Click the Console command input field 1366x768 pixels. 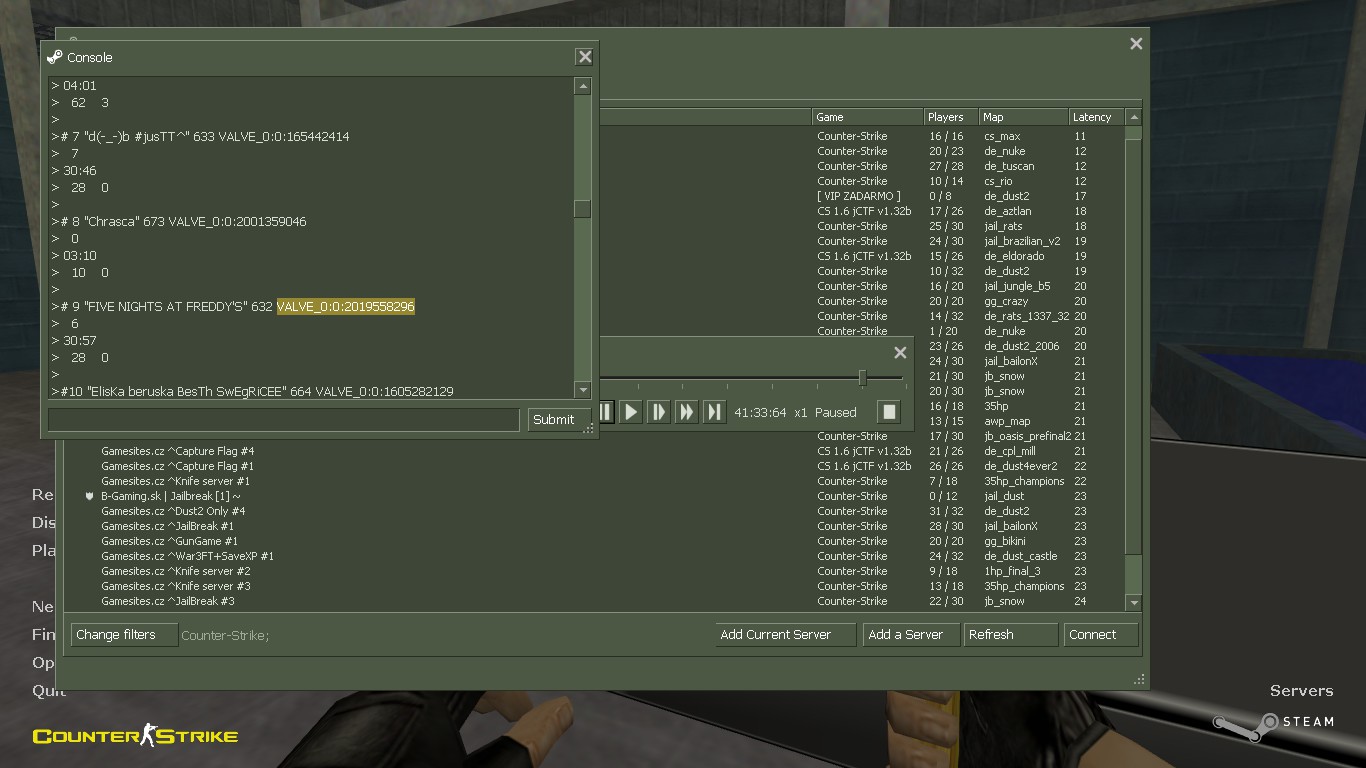[x=284, y=420]
